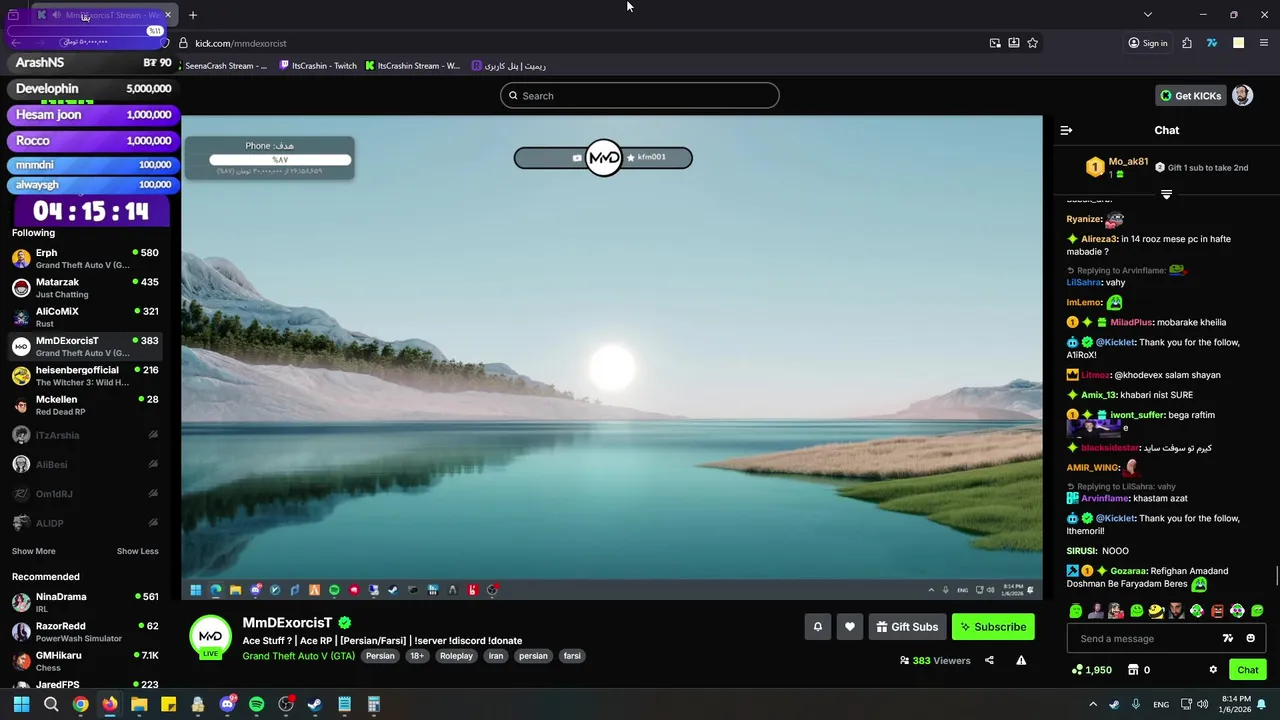Open the volume speaker tray icon

coord(1202,704)
